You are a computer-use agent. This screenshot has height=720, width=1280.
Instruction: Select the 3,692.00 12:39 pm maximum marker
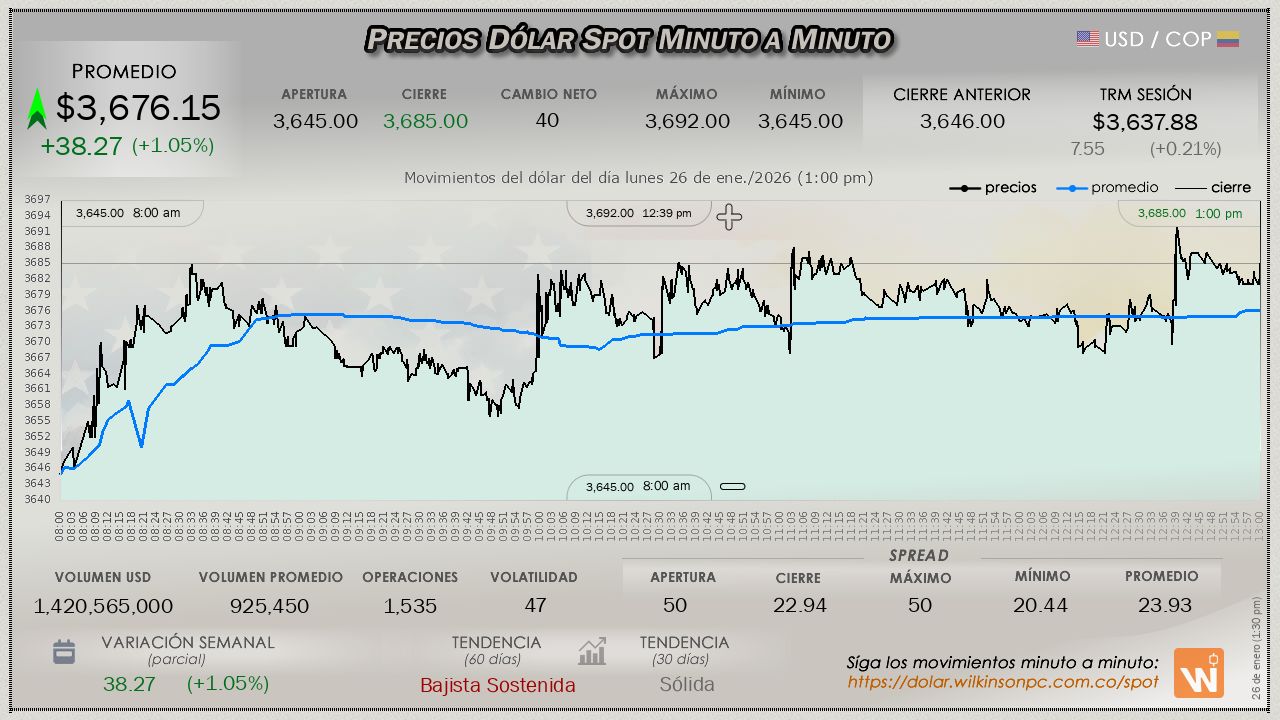pyautogui.click(x=639, y=213)
